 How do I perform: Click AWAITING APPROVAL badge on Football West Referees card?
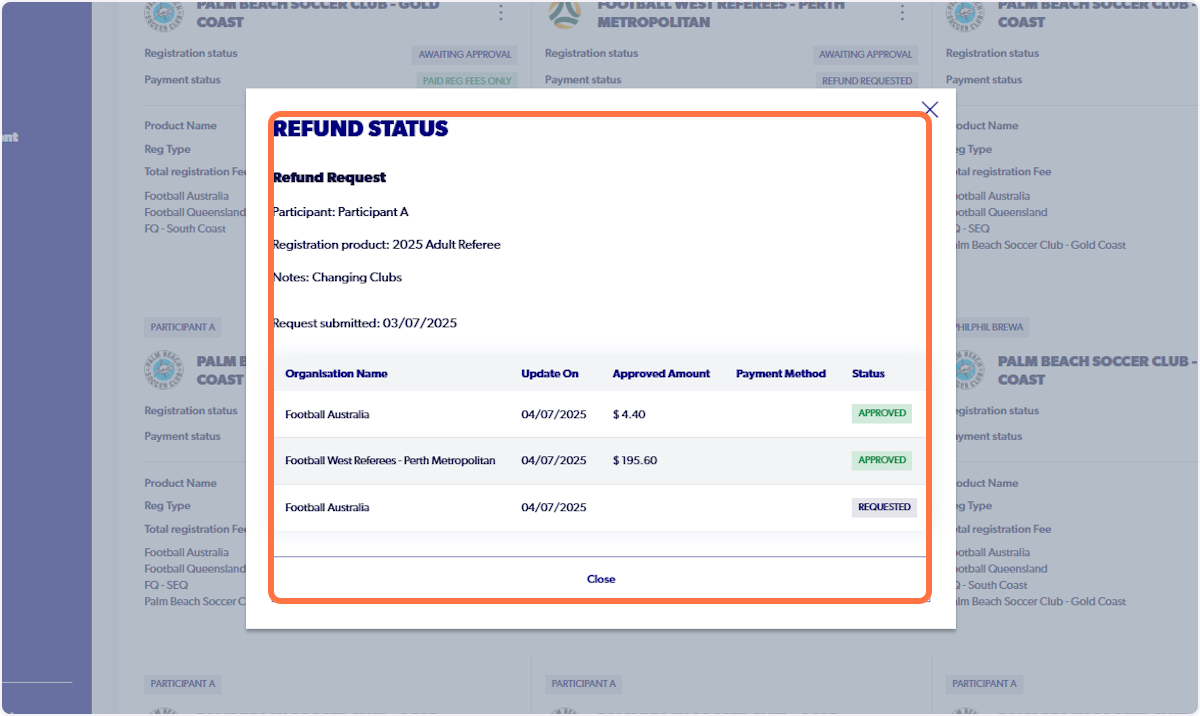point(866,55)
